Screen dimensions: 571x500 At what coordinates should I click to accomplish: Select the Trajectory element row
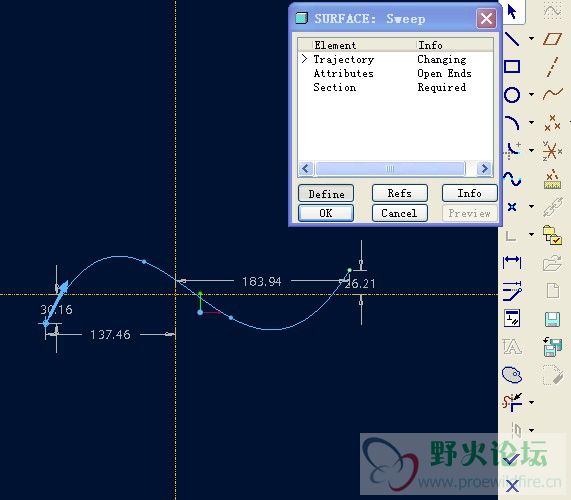click(395, 59)
